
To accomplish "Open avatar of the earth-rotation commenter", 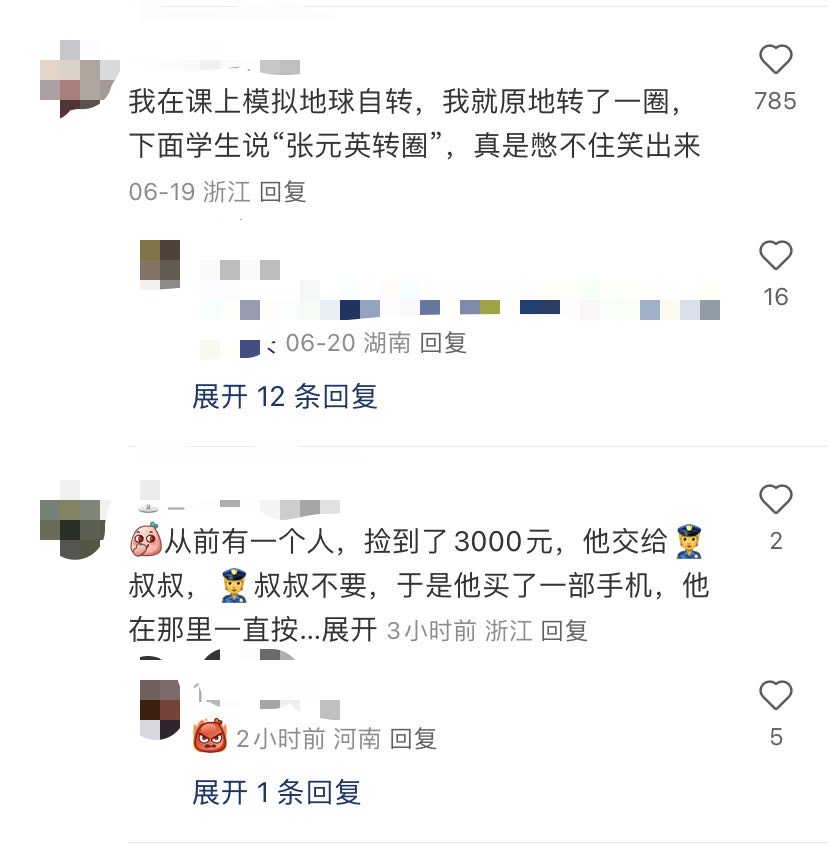I will 79,79.
